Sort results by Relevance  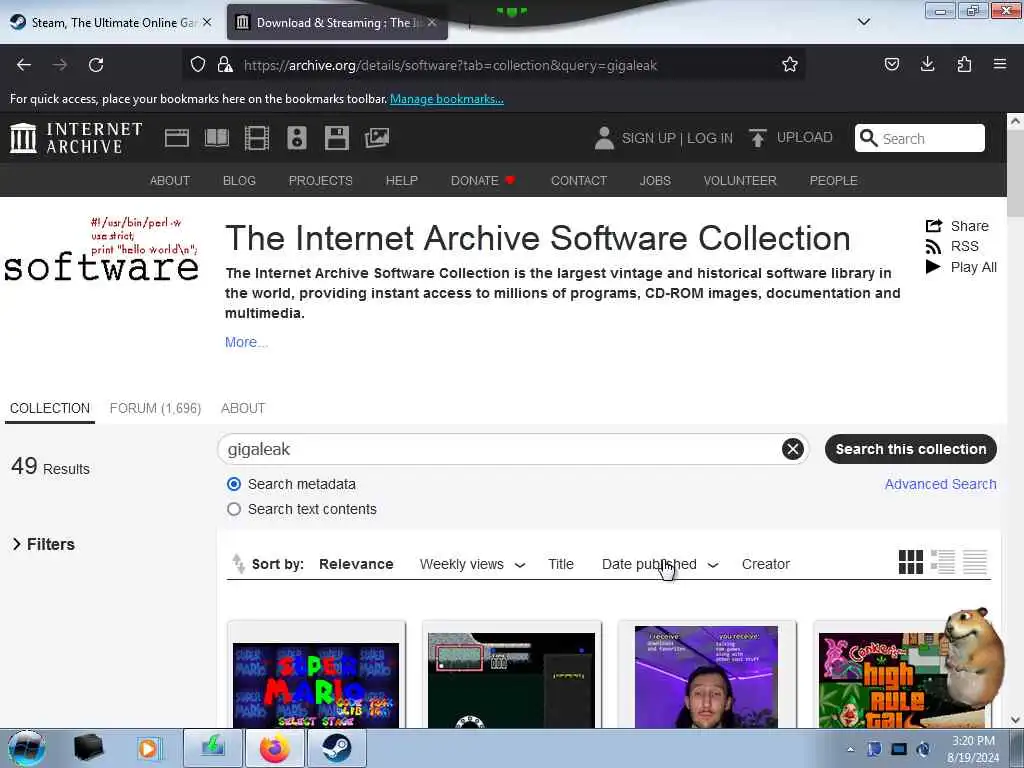tap(356, 564)
